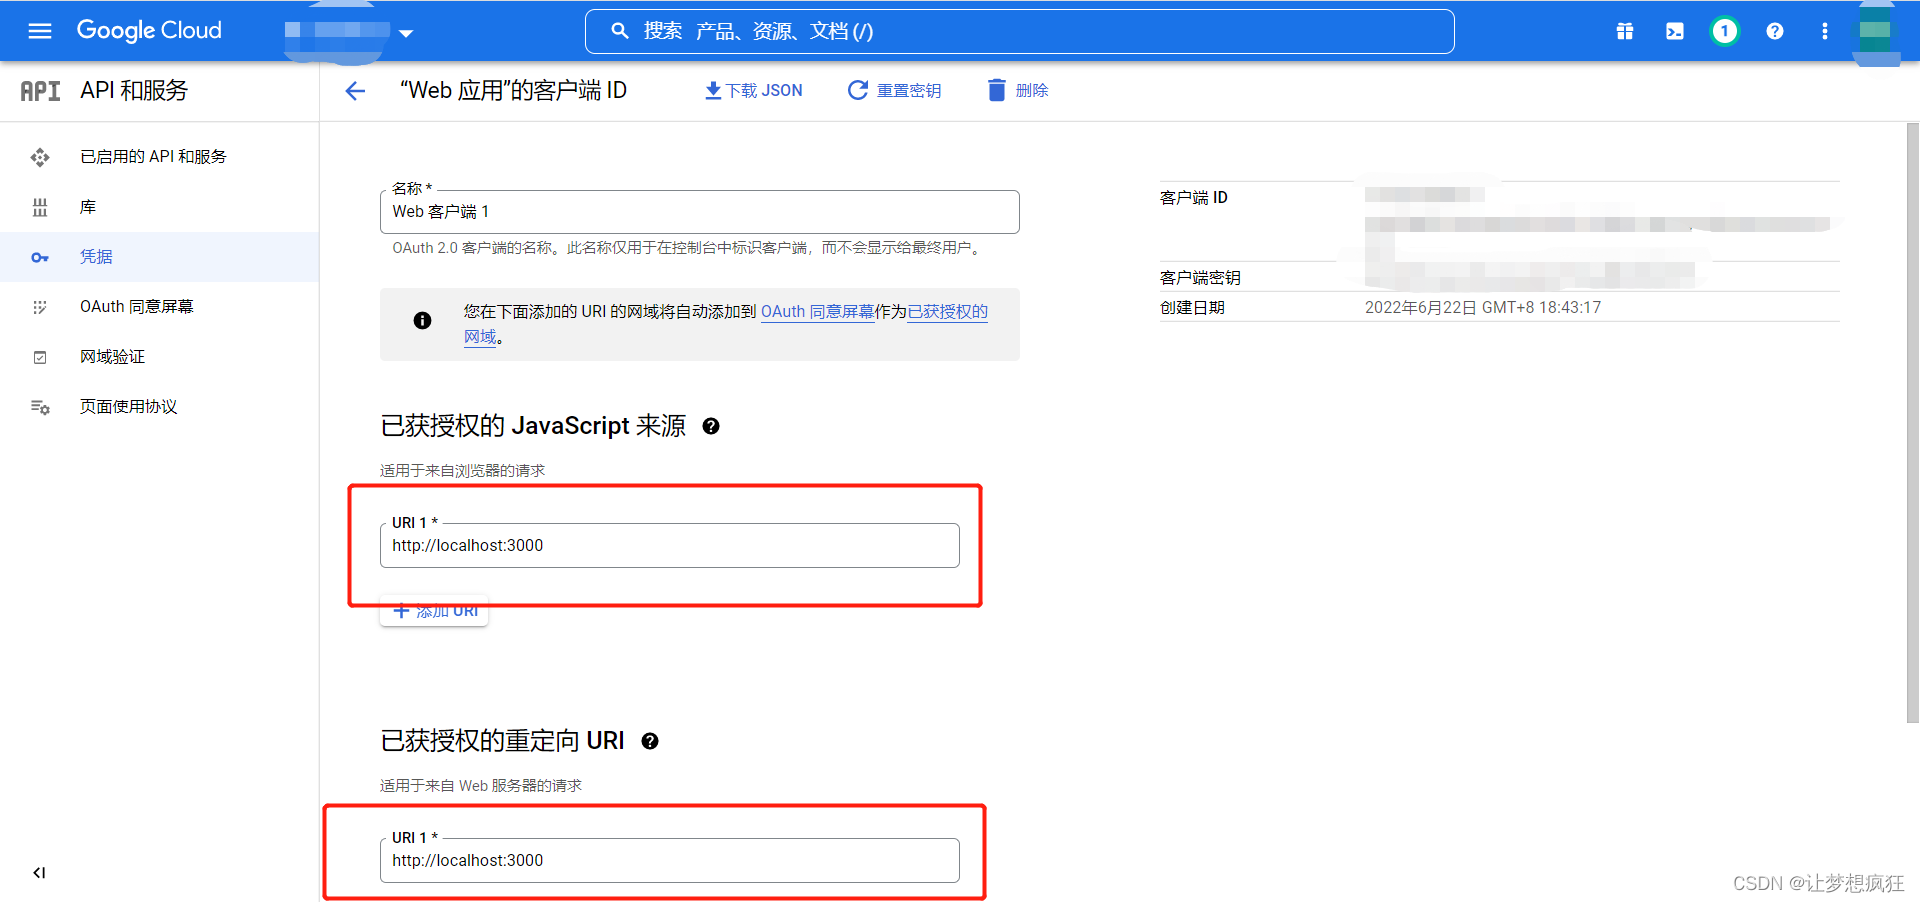Open the help question mark icon
Screen dimensions: 1920x902
point(1774,31)
